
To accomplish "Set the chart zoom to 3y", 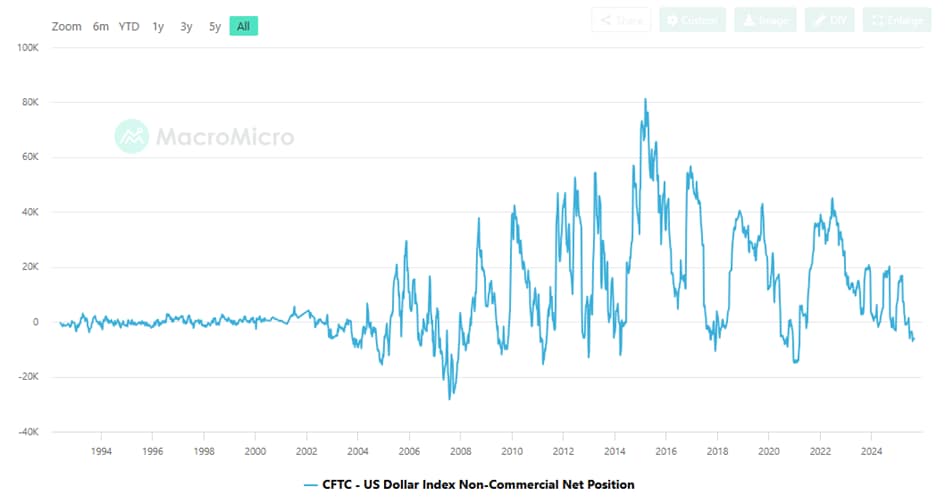I will pyautogui.click(x=186, y=26).
